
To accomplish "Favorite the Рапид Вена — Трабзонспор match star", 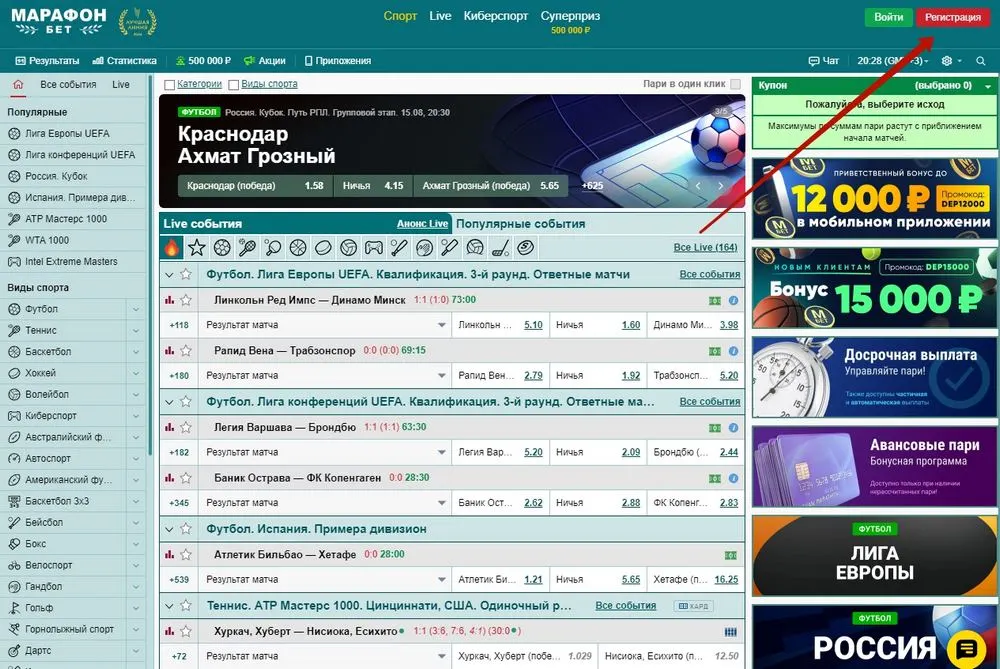I will pos(186,351).
